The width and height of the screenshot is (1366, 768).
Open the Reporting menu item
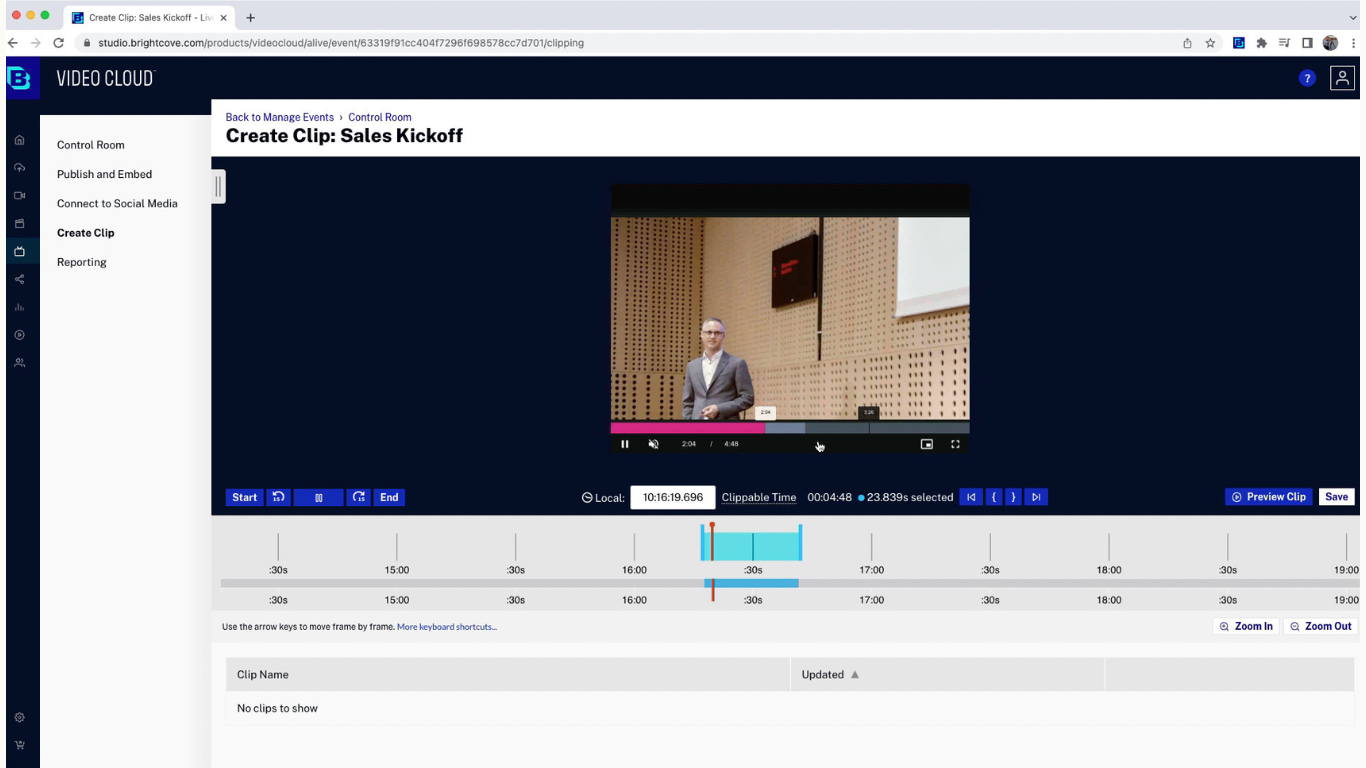point(82,262)
